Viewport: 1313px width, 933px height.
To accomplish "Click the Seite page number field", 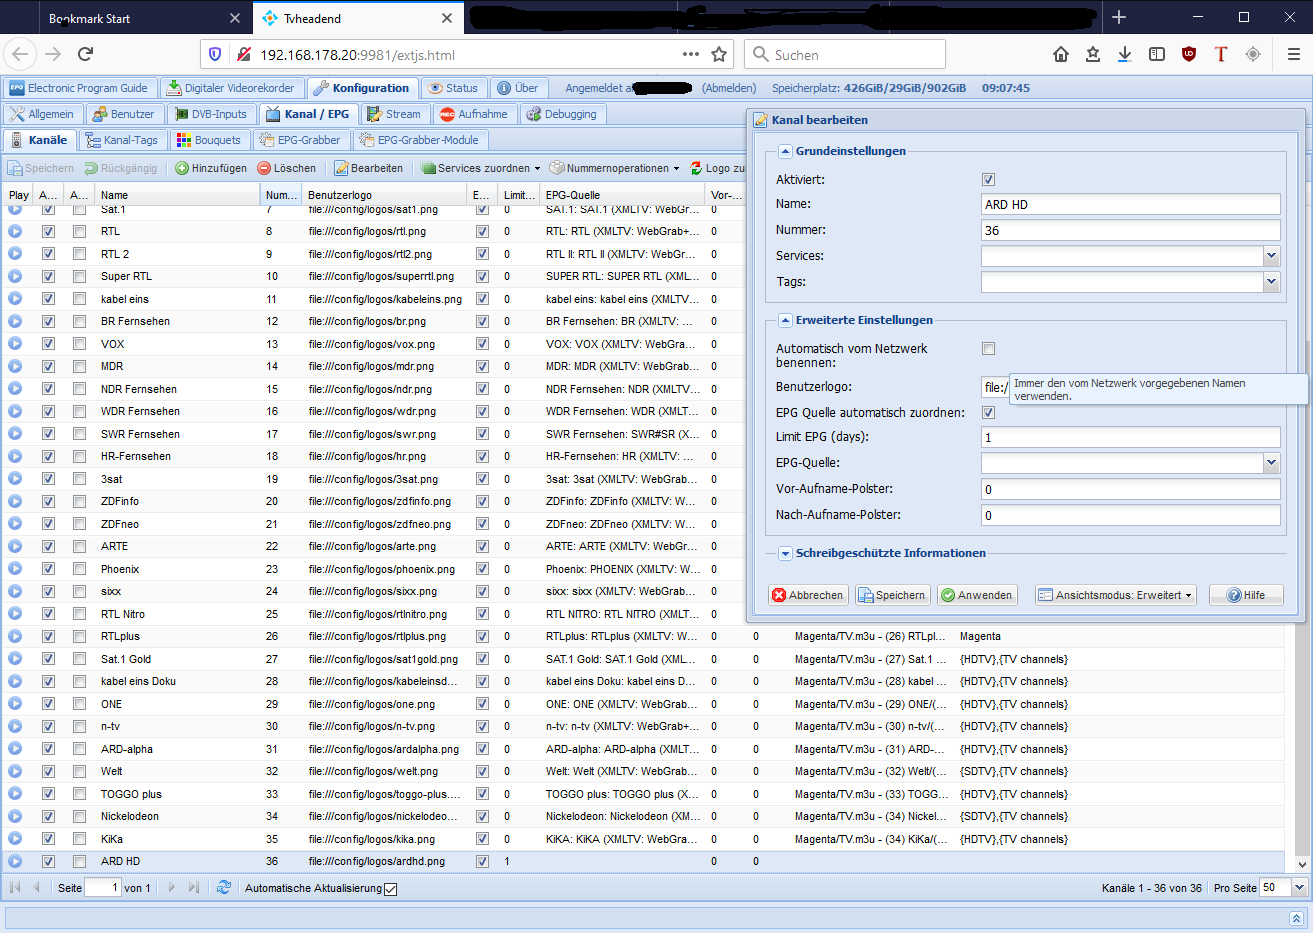I will point(103,887).
